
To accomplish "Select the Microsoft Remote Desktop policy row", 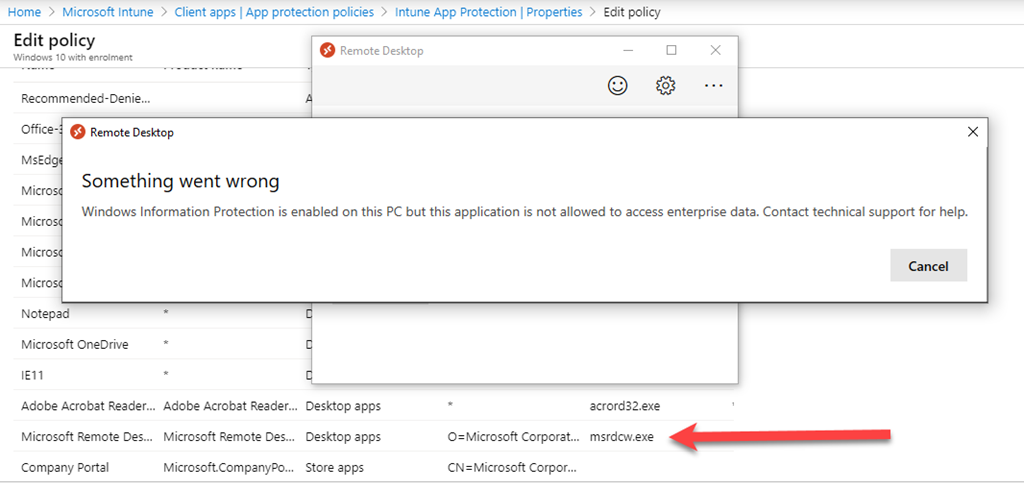I will (x=88, y=437).
